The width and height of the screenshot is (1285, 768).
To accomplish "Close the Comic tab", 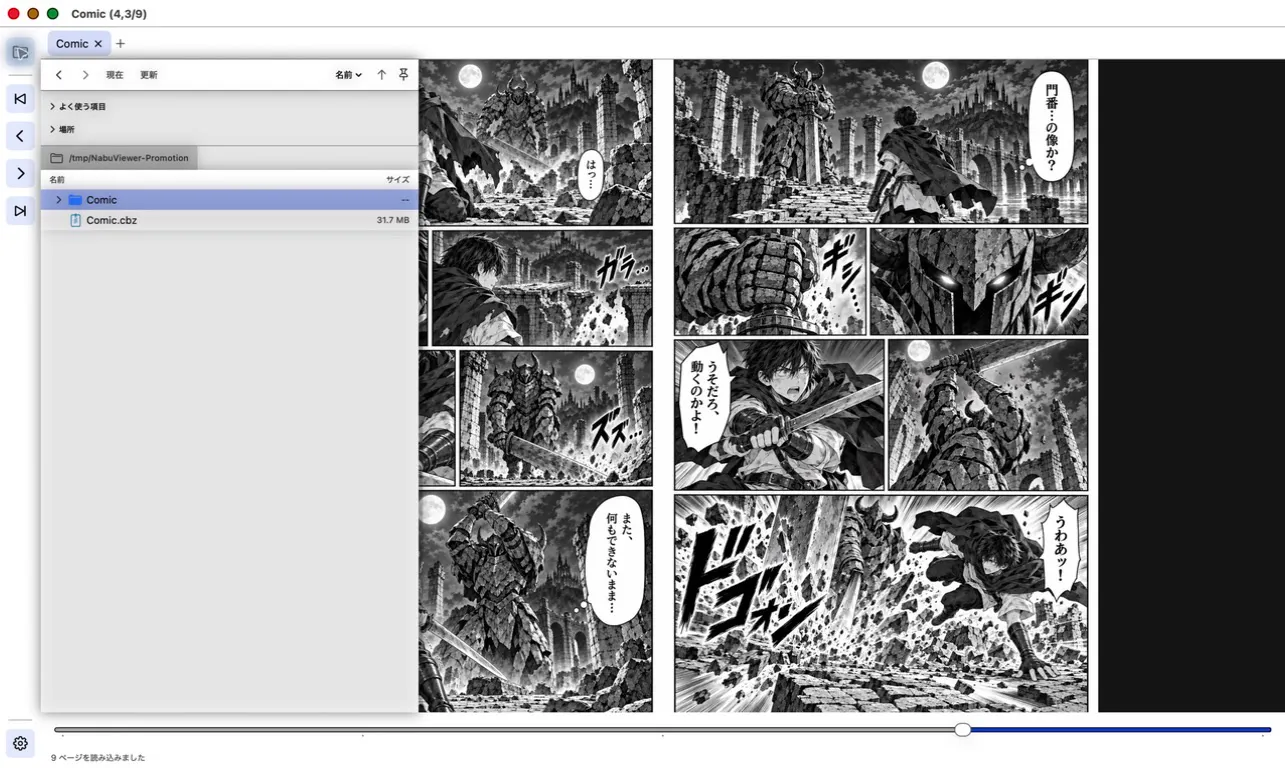I will [98, 44].
